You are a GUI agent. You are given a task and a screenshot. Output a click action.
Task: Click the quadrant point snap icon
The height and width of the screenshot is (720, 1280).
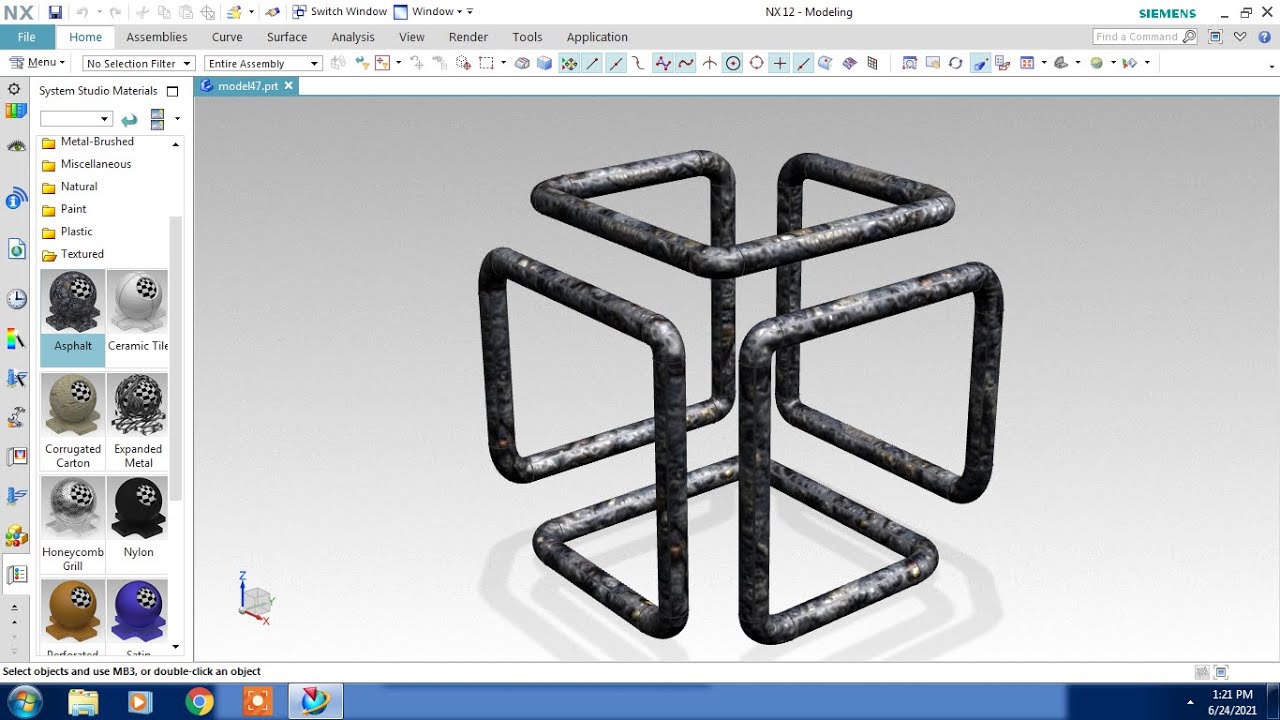757,63
